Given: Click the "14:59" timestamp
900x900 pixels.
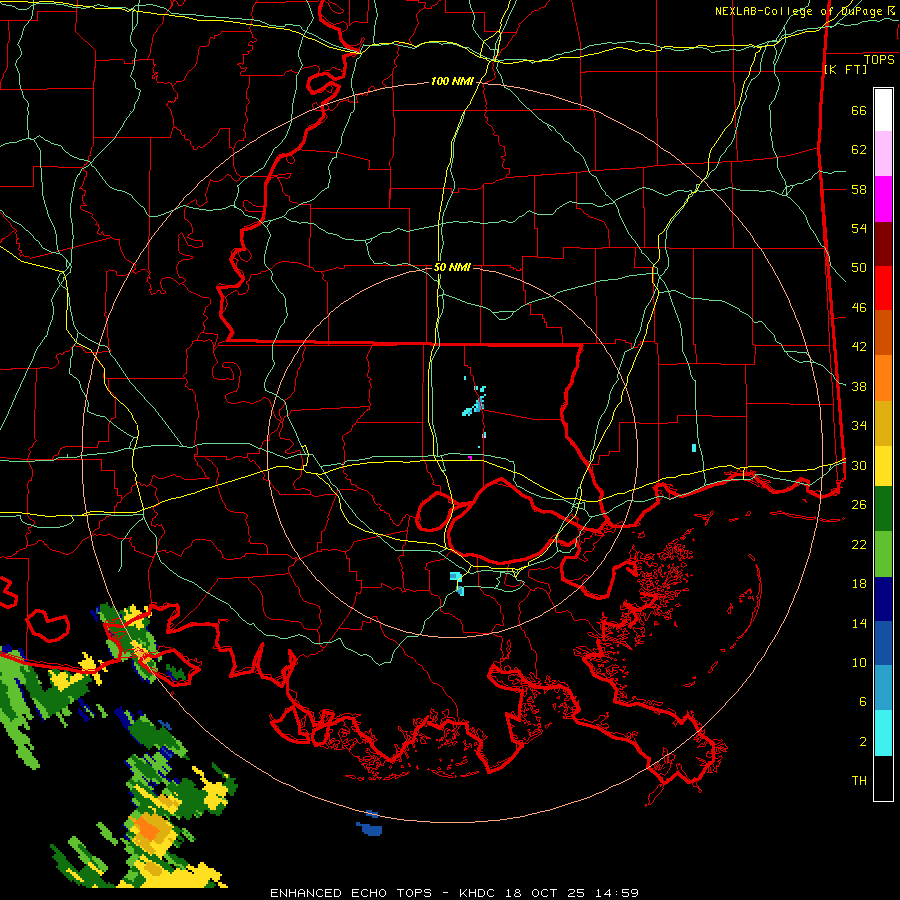Looking at the screenshot, I should tap(618, 893).
